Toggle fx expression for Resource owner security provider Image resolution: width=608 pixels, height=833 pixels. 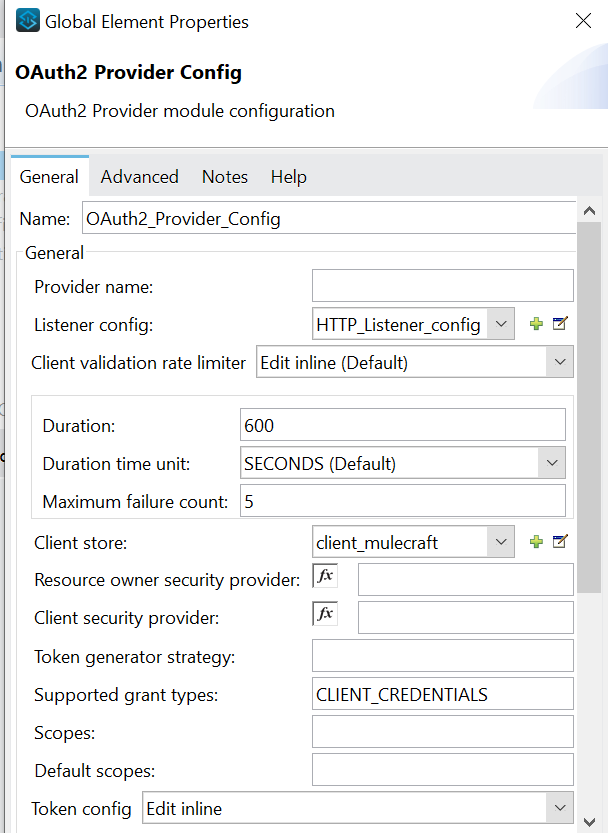[325, 577]
